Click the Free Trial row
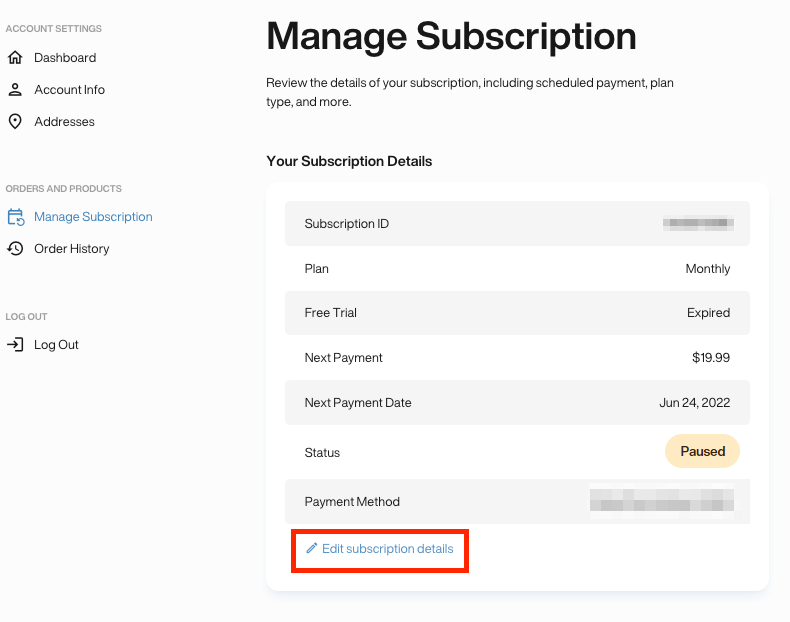 517,313
